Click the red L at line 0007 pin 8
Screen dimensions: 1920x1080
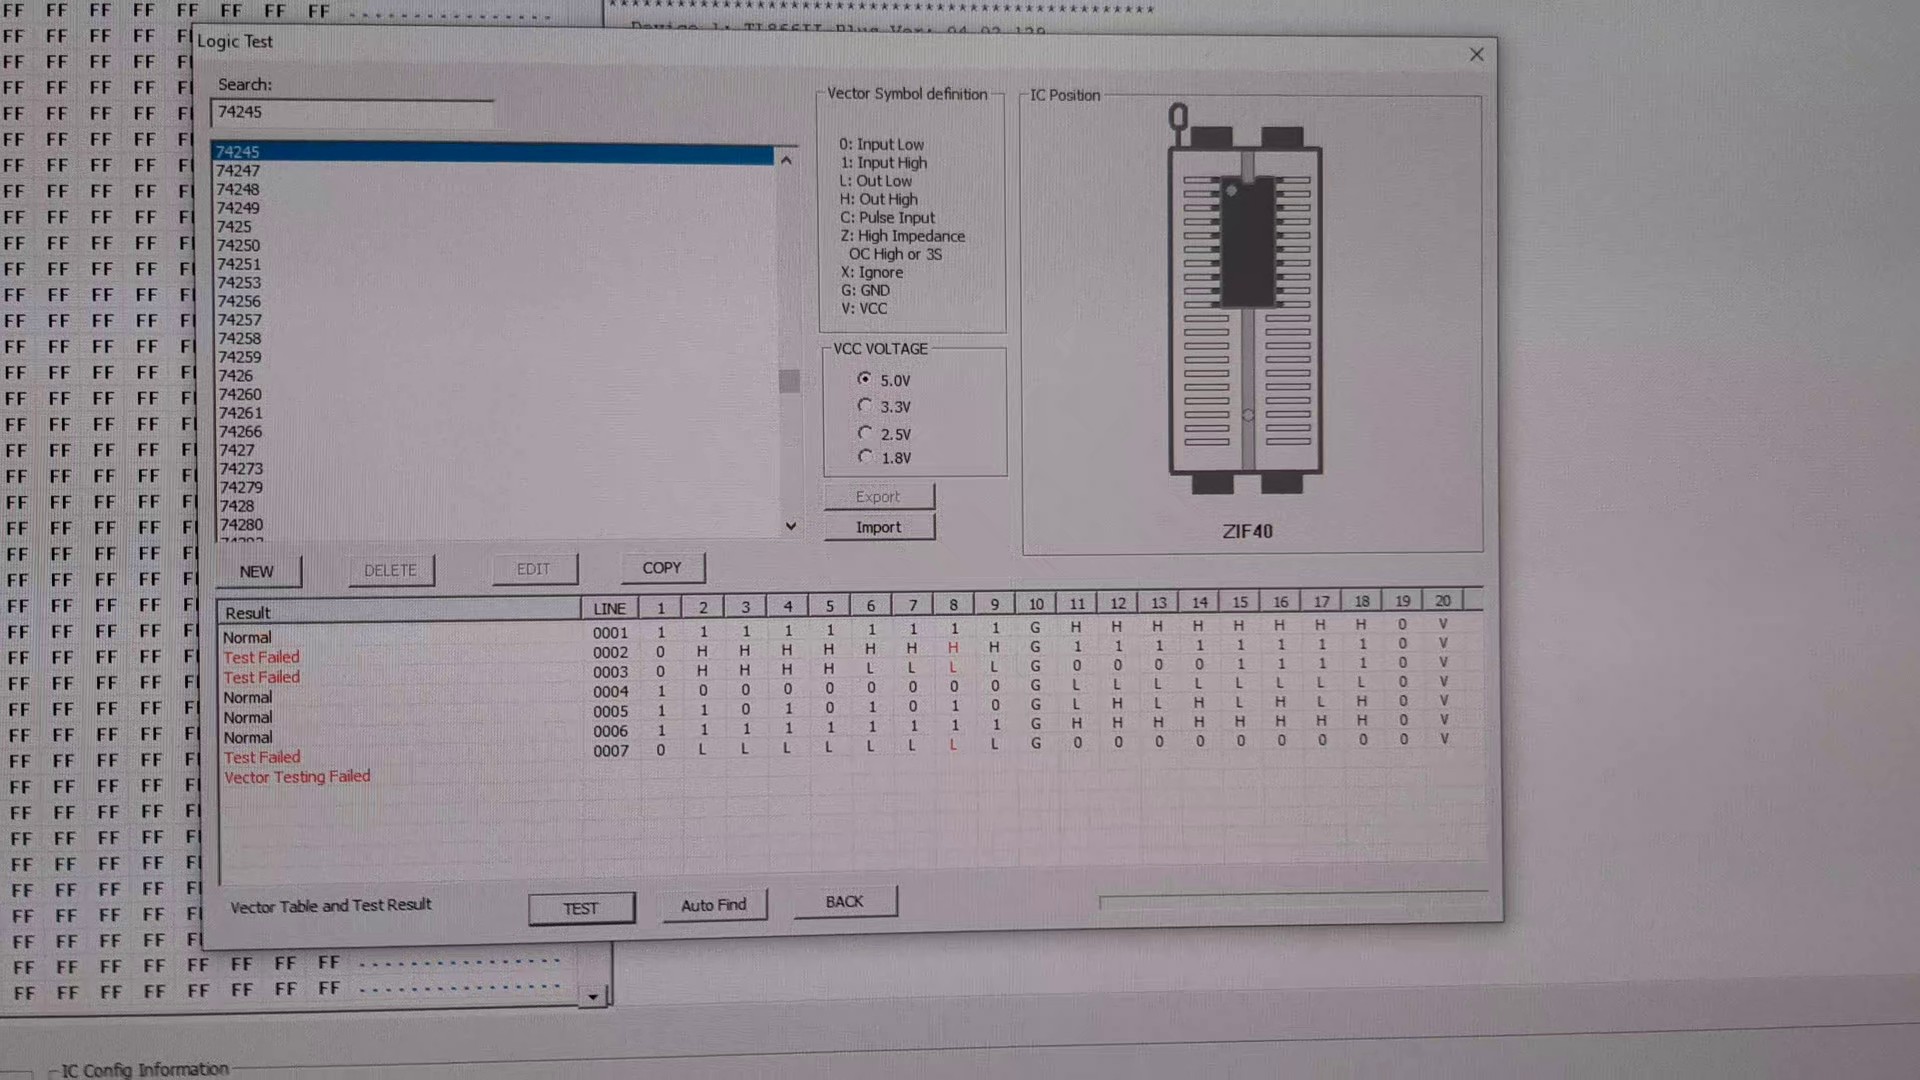(953, 745)
